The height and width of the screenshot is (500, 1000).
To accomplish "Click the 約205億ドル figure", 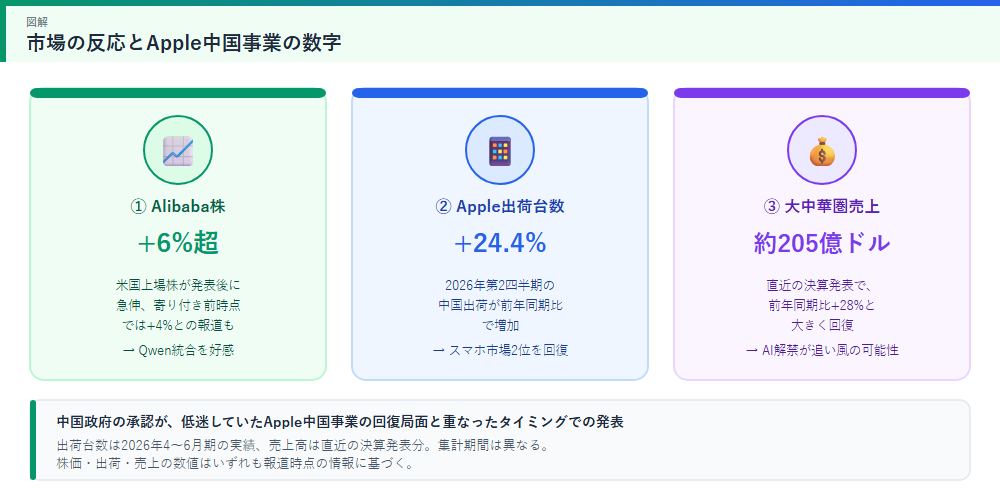I will pyautogui.click(x=821, y=243).
